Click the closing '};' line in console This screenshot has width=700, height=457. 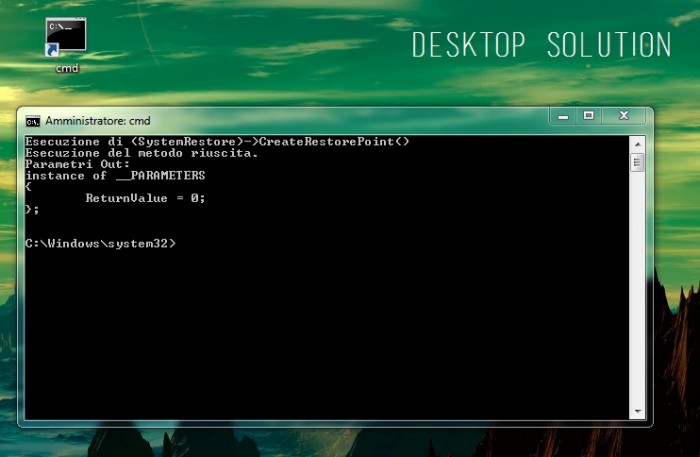pyautogui.click(x=32, y=209)
